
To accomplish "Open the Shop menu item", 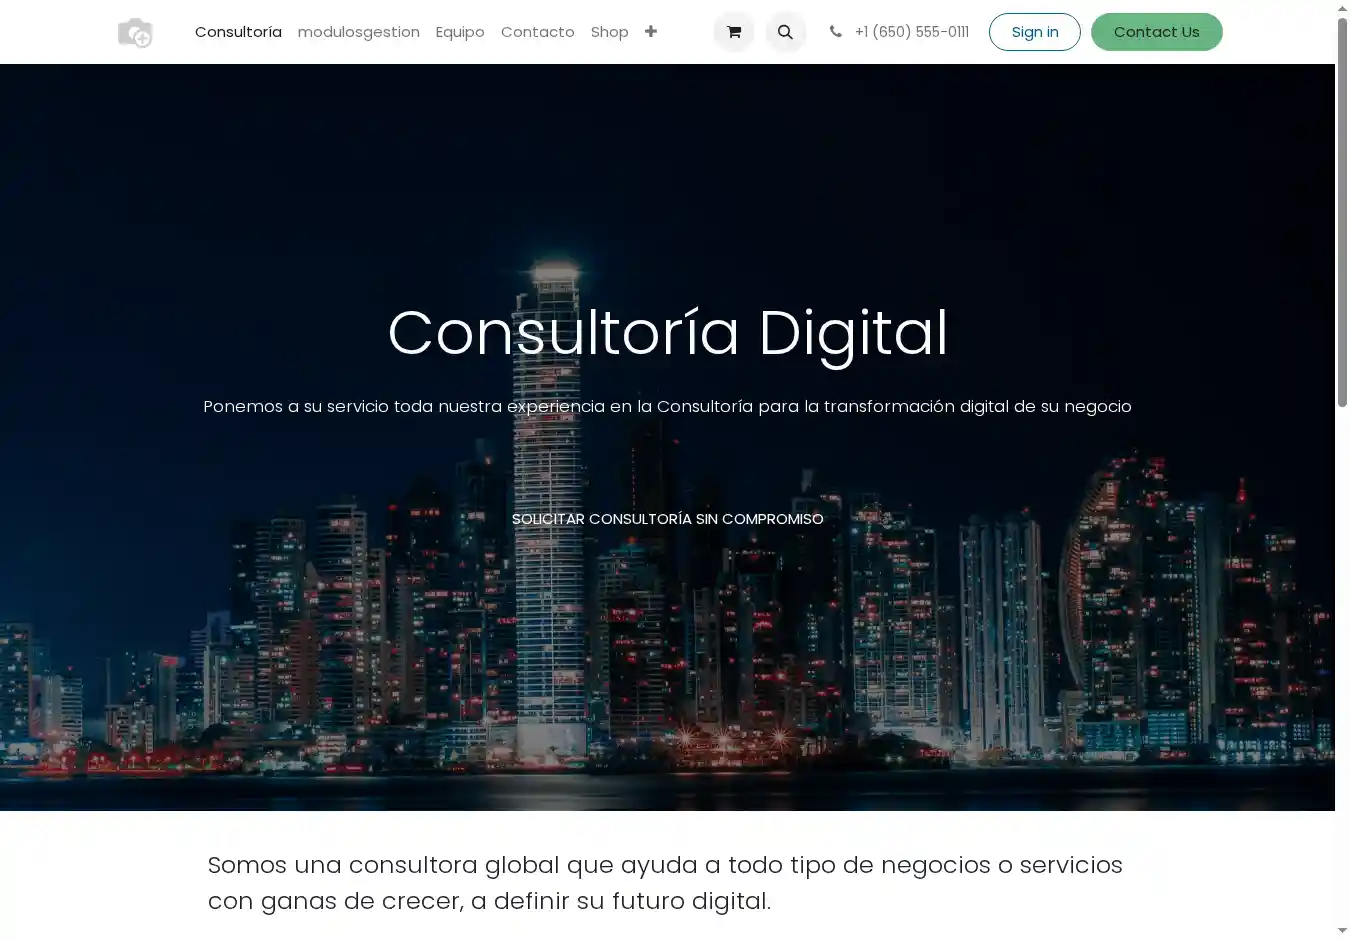I will pos(609,32).
